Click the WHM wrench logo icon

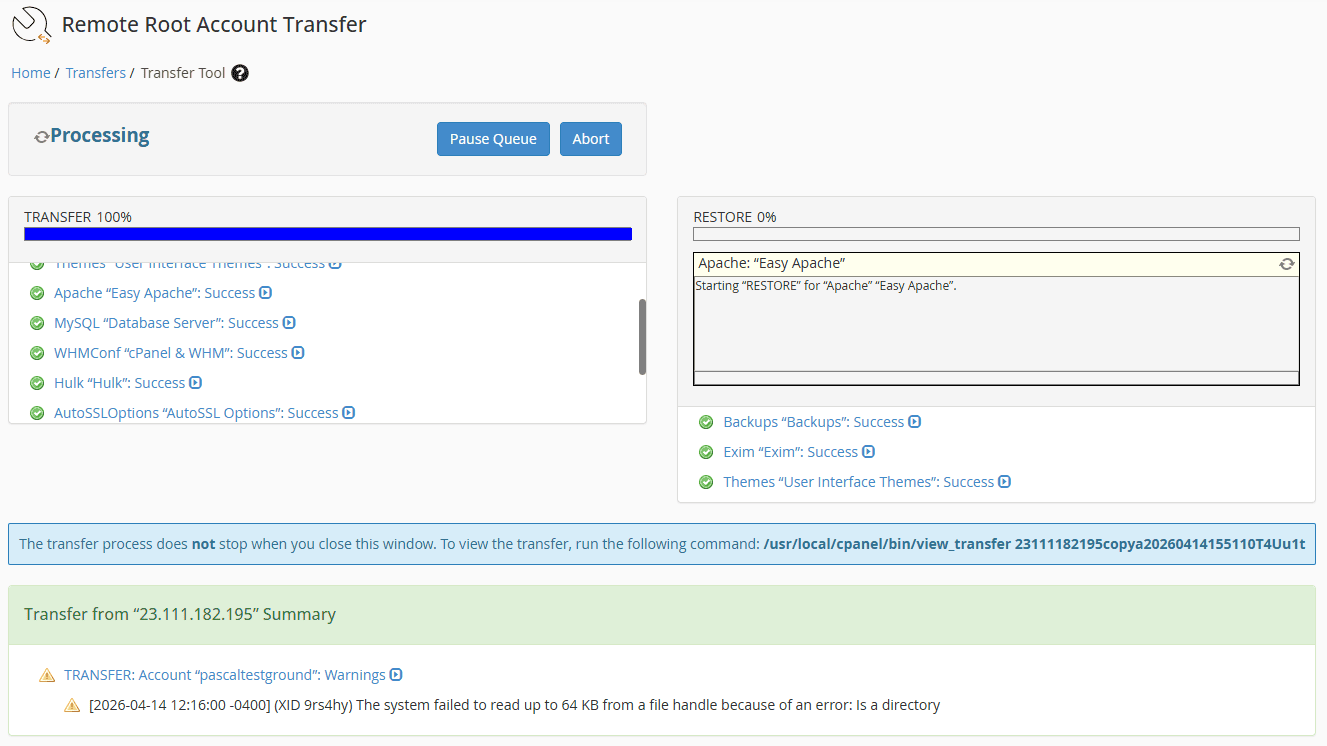(28, 24)
